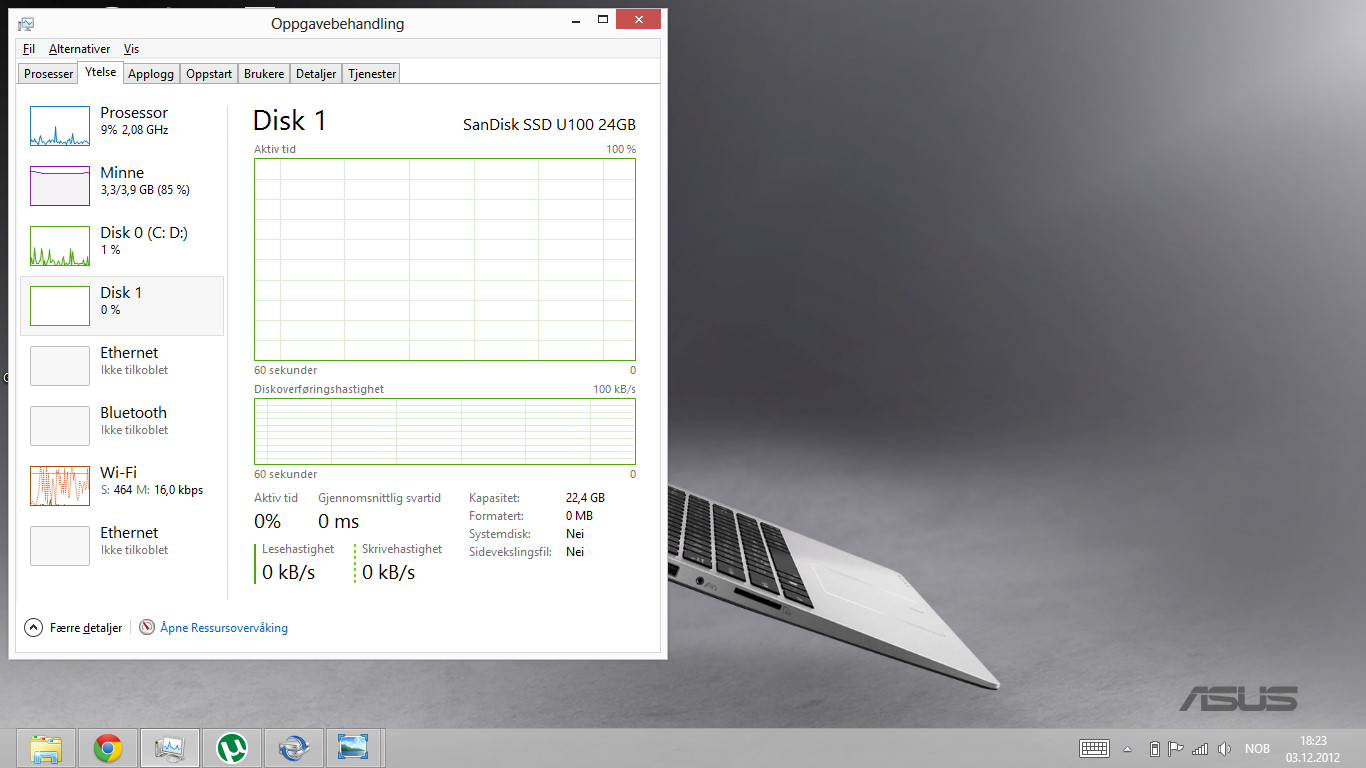Select the Ytelse tab
This screenshot has height=768, width=1366.
[100, 72]
